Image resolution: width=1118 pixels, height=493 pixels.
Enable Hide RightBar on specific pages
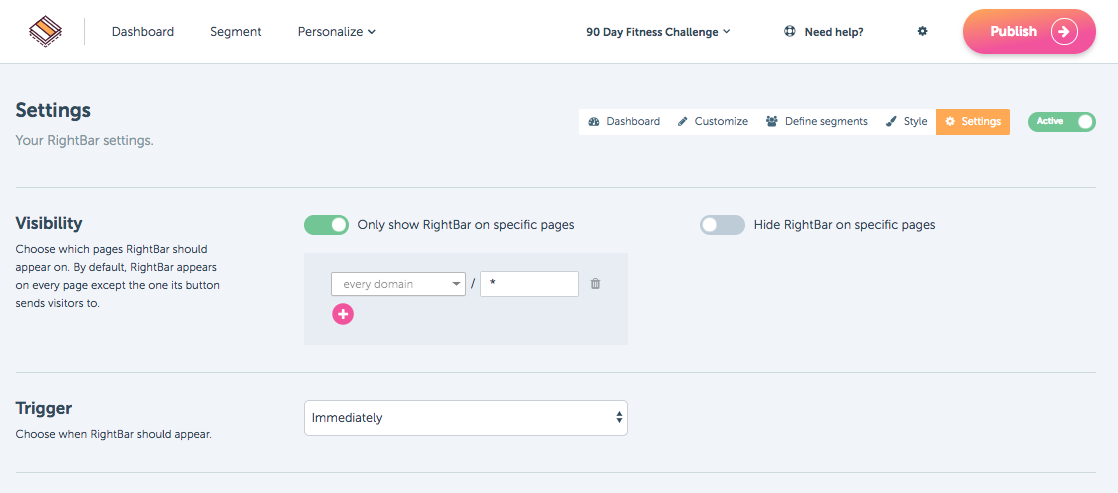tap(722, 225)
